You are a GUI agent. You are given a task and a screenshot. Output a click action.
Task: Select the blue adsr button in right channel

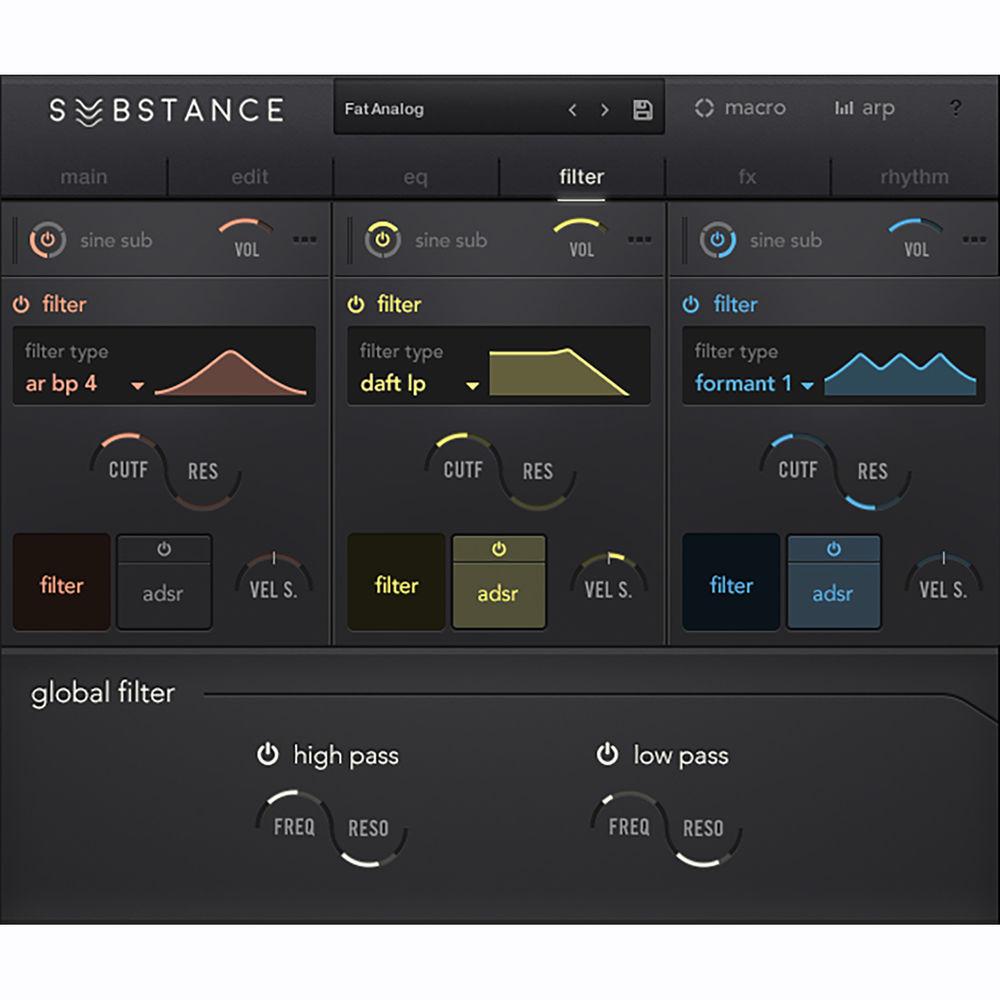(x=833, y=592)
